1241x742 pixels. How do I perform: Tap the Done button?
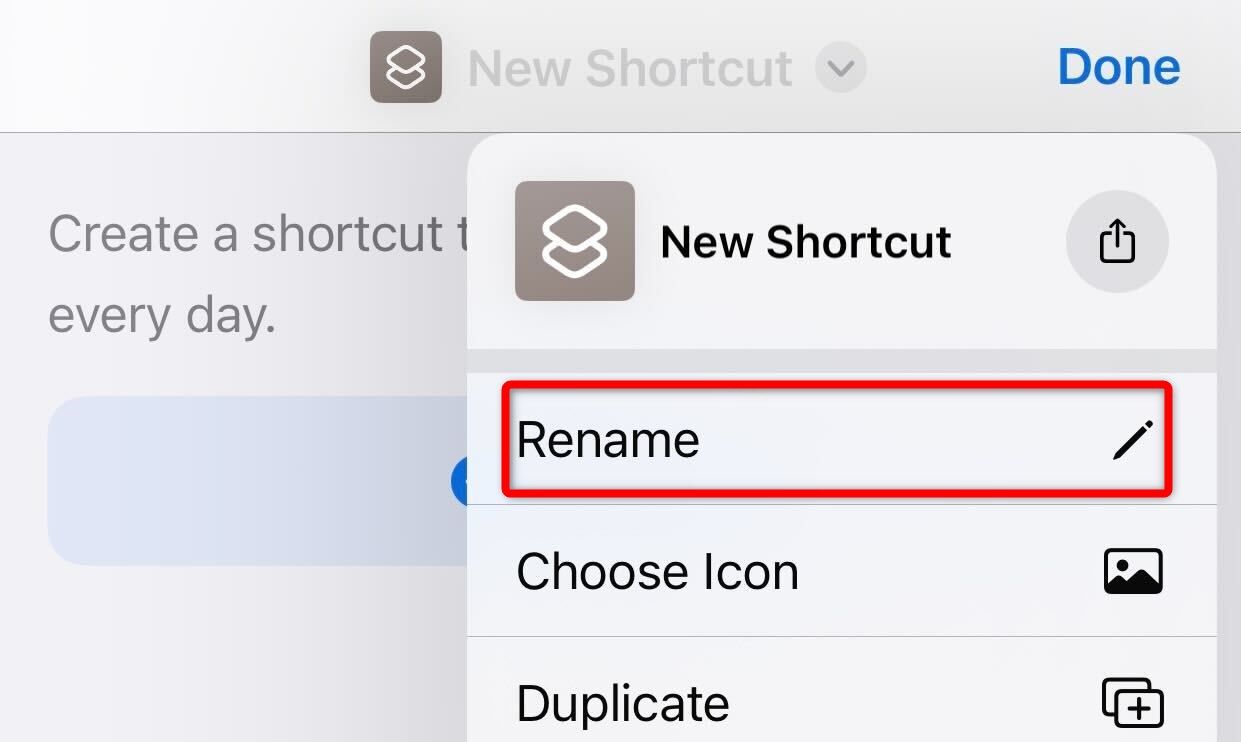1119,67
